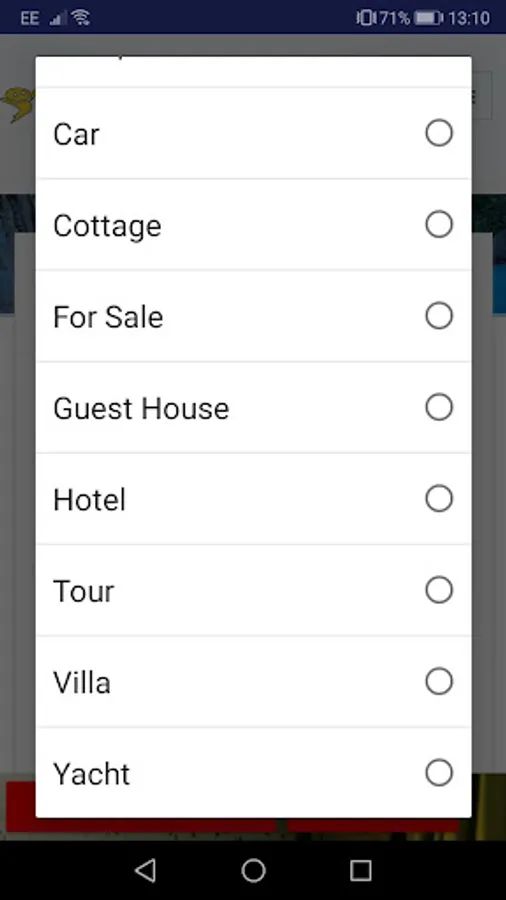
Task: Open recent apps with the square icon
Action: click(x=360, y=870)
